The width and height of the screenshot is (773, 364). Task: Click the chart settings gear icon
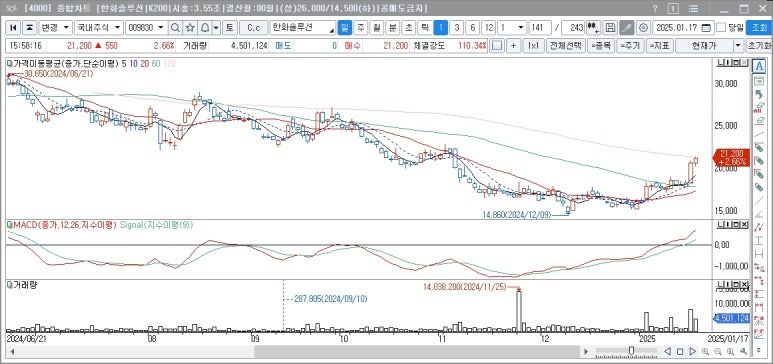pyautogui.click(x=642, y=28)
